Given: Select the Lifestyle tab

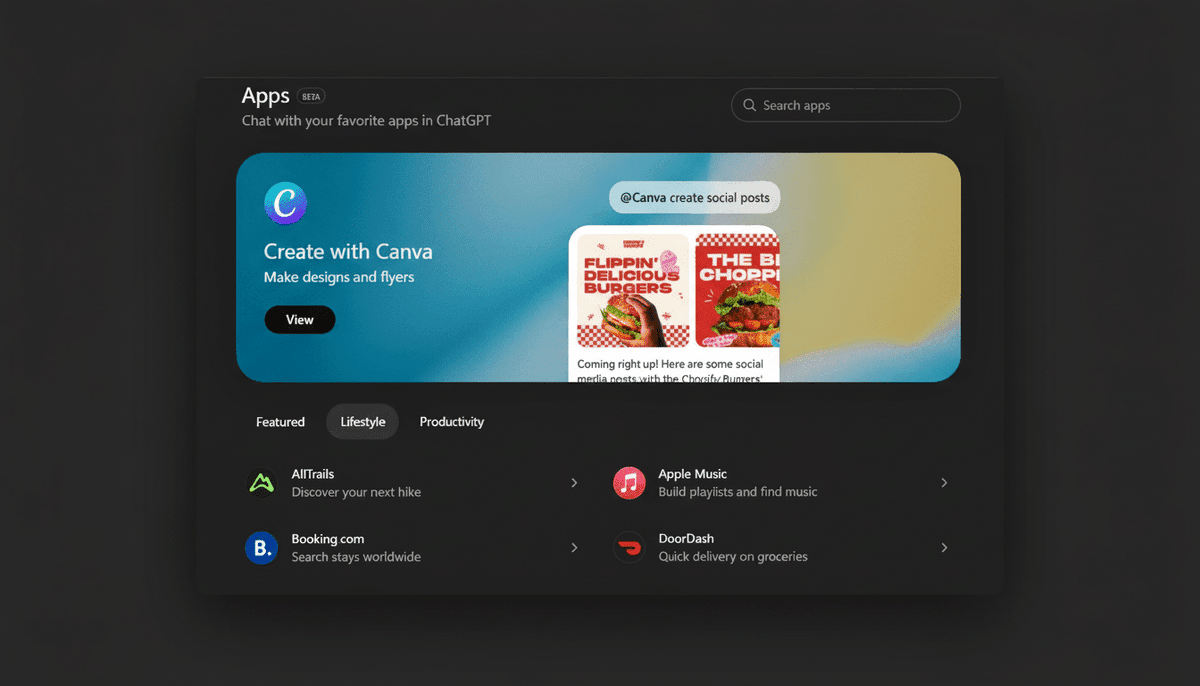Looking at the screenshot, I should [362, 422].
